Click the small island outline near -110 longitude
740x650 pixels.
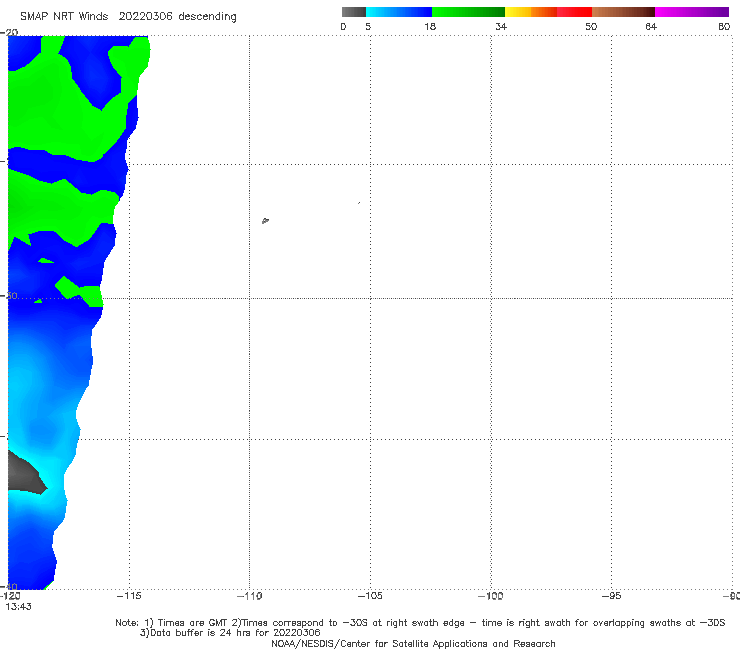(x=265, y=220)
